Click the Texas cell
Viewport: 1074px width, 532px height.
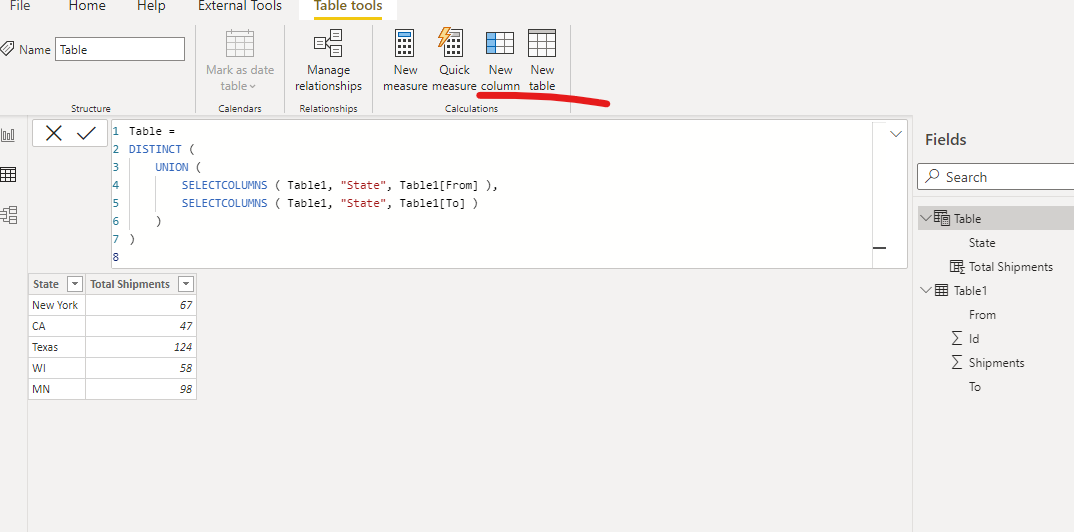[57, 347]
